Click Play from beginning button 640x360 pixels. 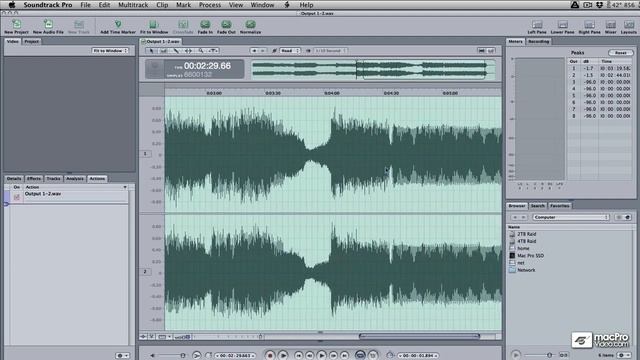point(283,356)
